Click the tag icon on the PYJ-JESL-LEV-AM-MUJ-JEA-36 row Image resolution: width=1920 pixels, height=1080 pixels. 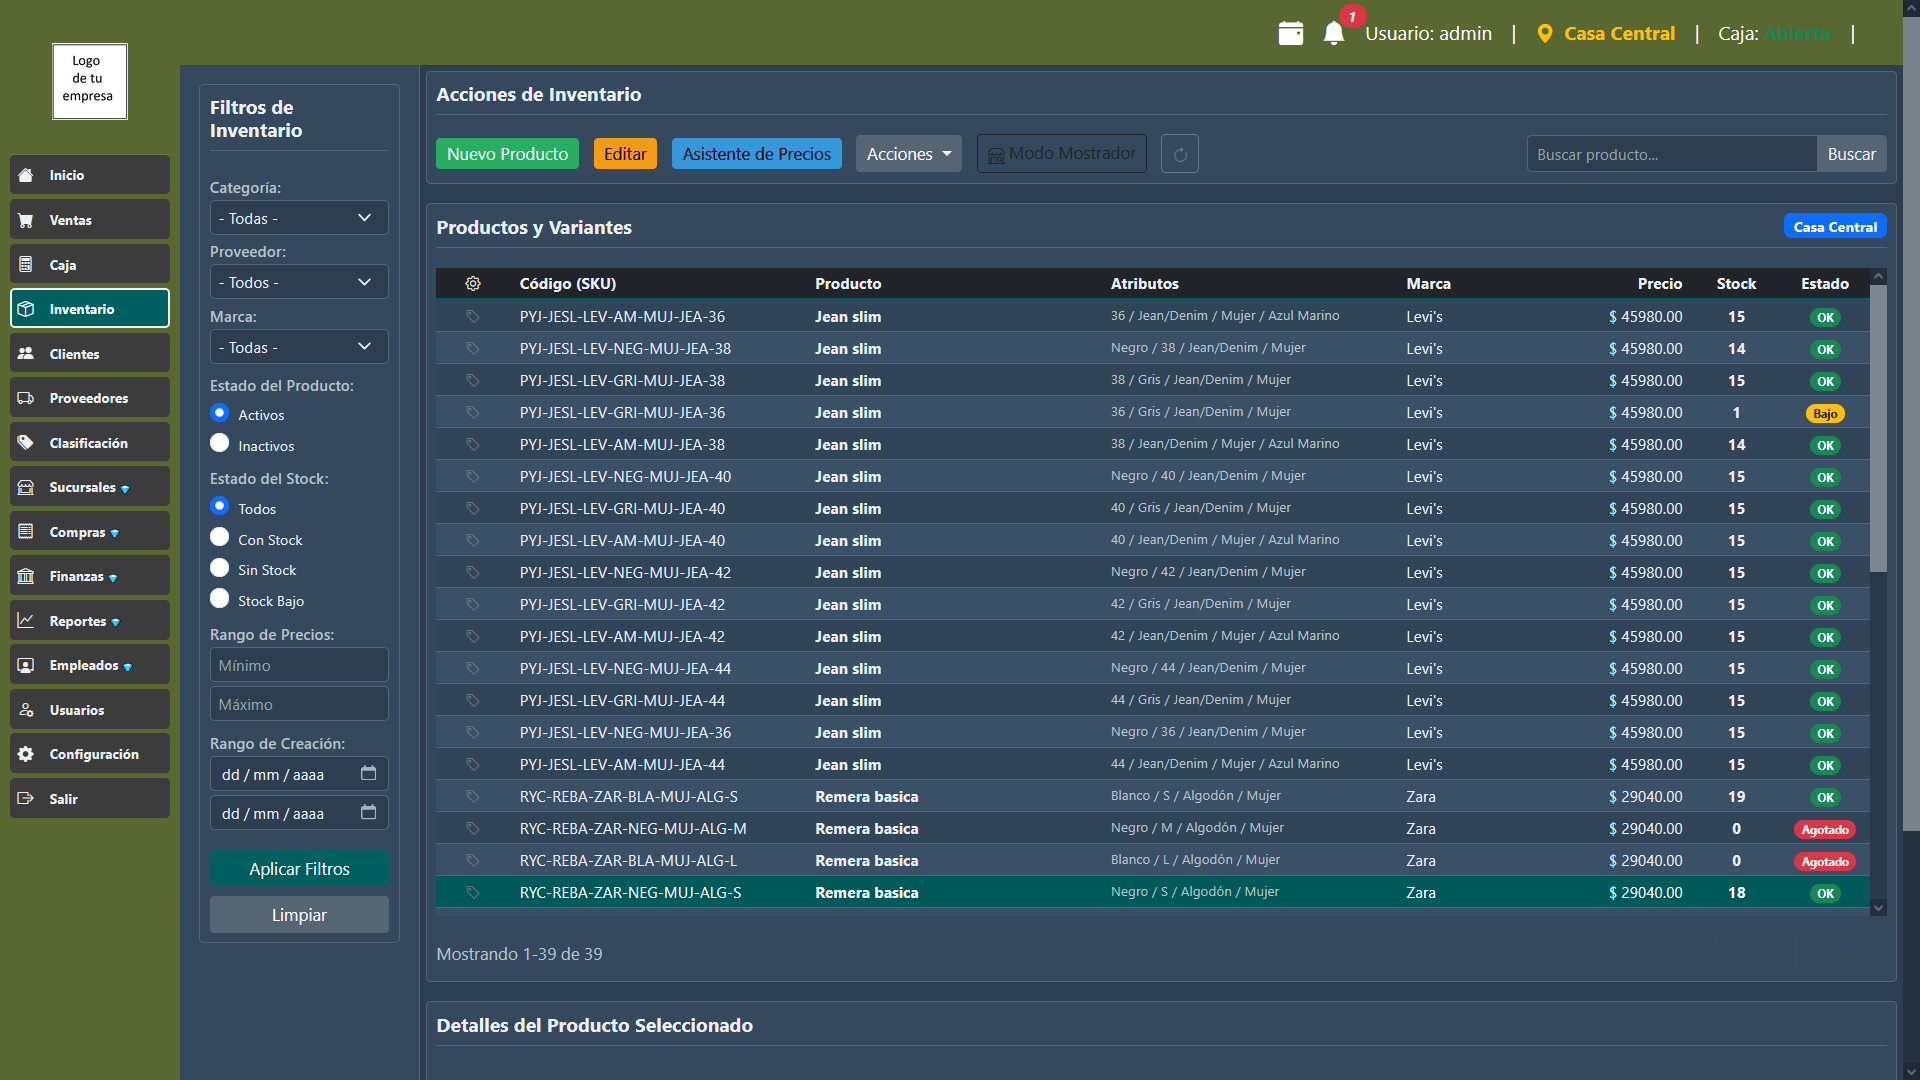(472, 316)
